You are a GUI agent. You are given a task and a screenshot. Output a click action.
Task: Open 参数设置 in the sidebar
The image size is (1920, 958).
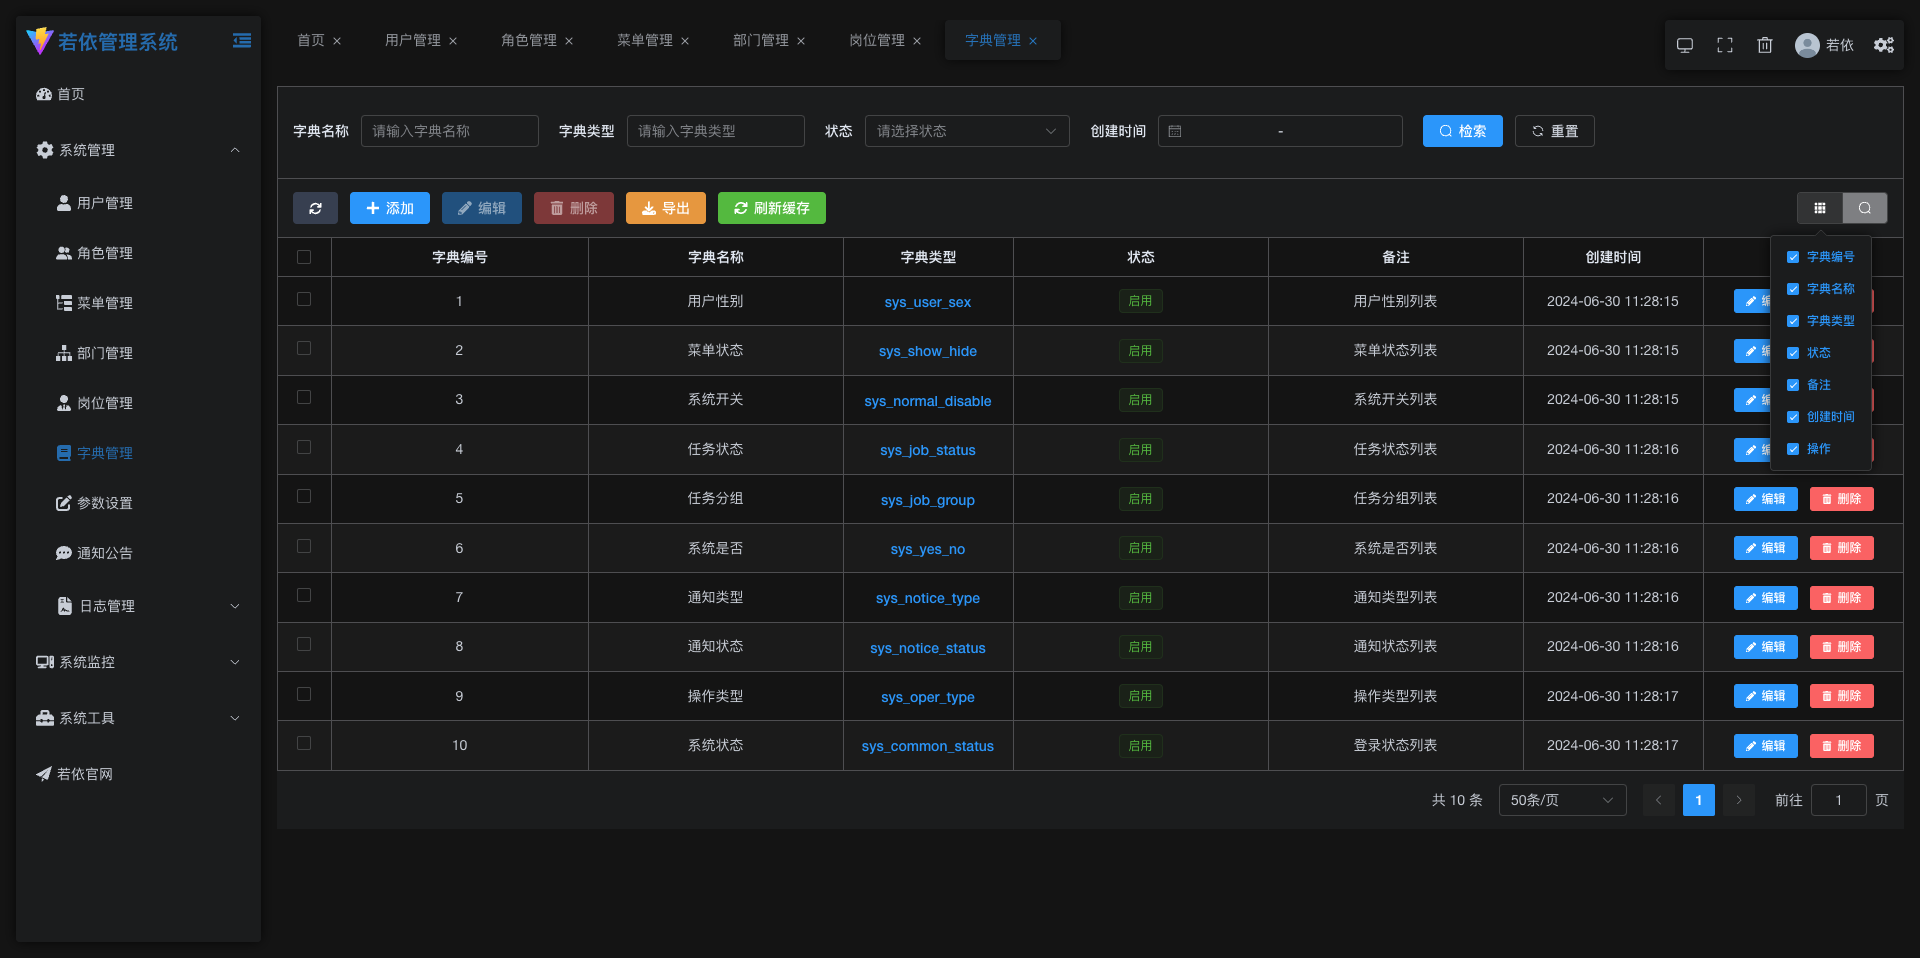pyautogui.click(x=105, y=503)
